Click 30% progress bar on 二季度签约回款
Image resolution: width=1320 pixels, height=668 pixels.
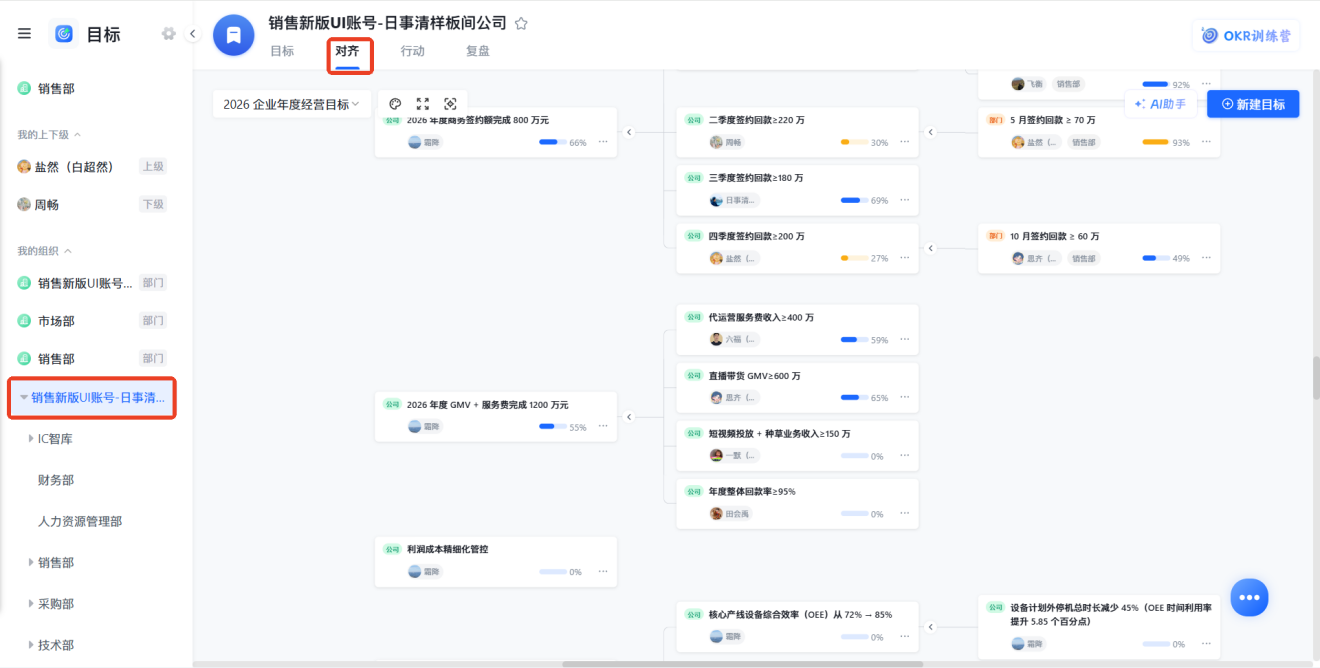[x=855, y=142]
